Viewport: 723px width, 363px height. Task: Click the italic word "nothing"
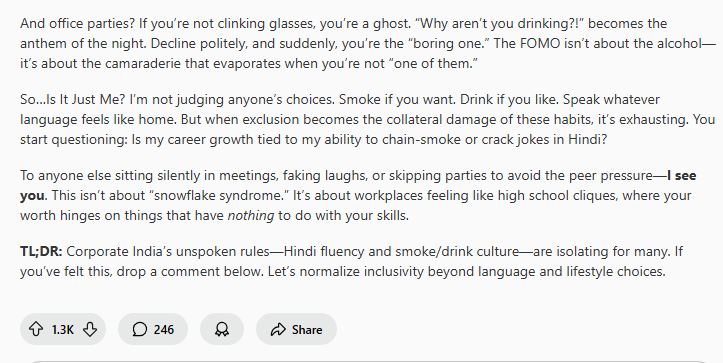pos(251,215)
